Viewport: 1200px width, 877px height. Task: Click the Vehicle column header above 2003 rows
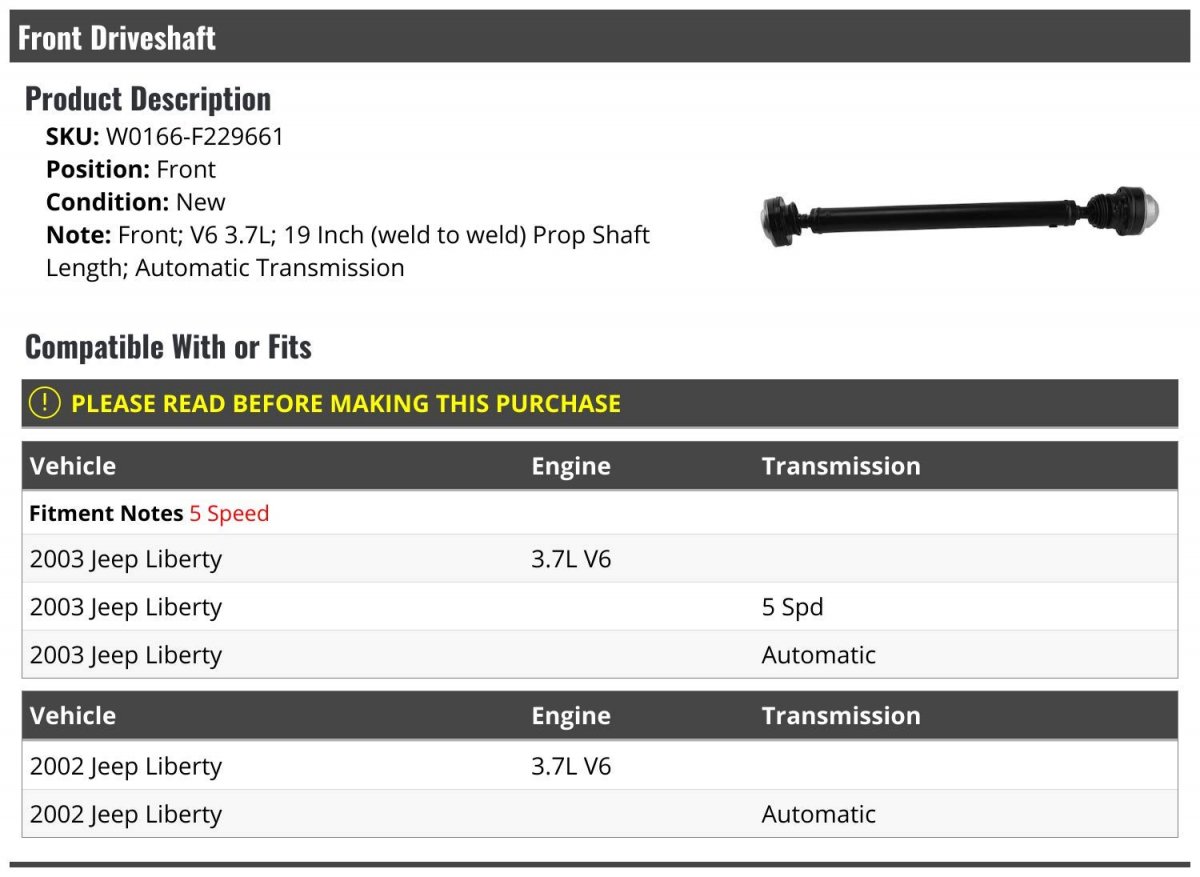pos(73,466)
